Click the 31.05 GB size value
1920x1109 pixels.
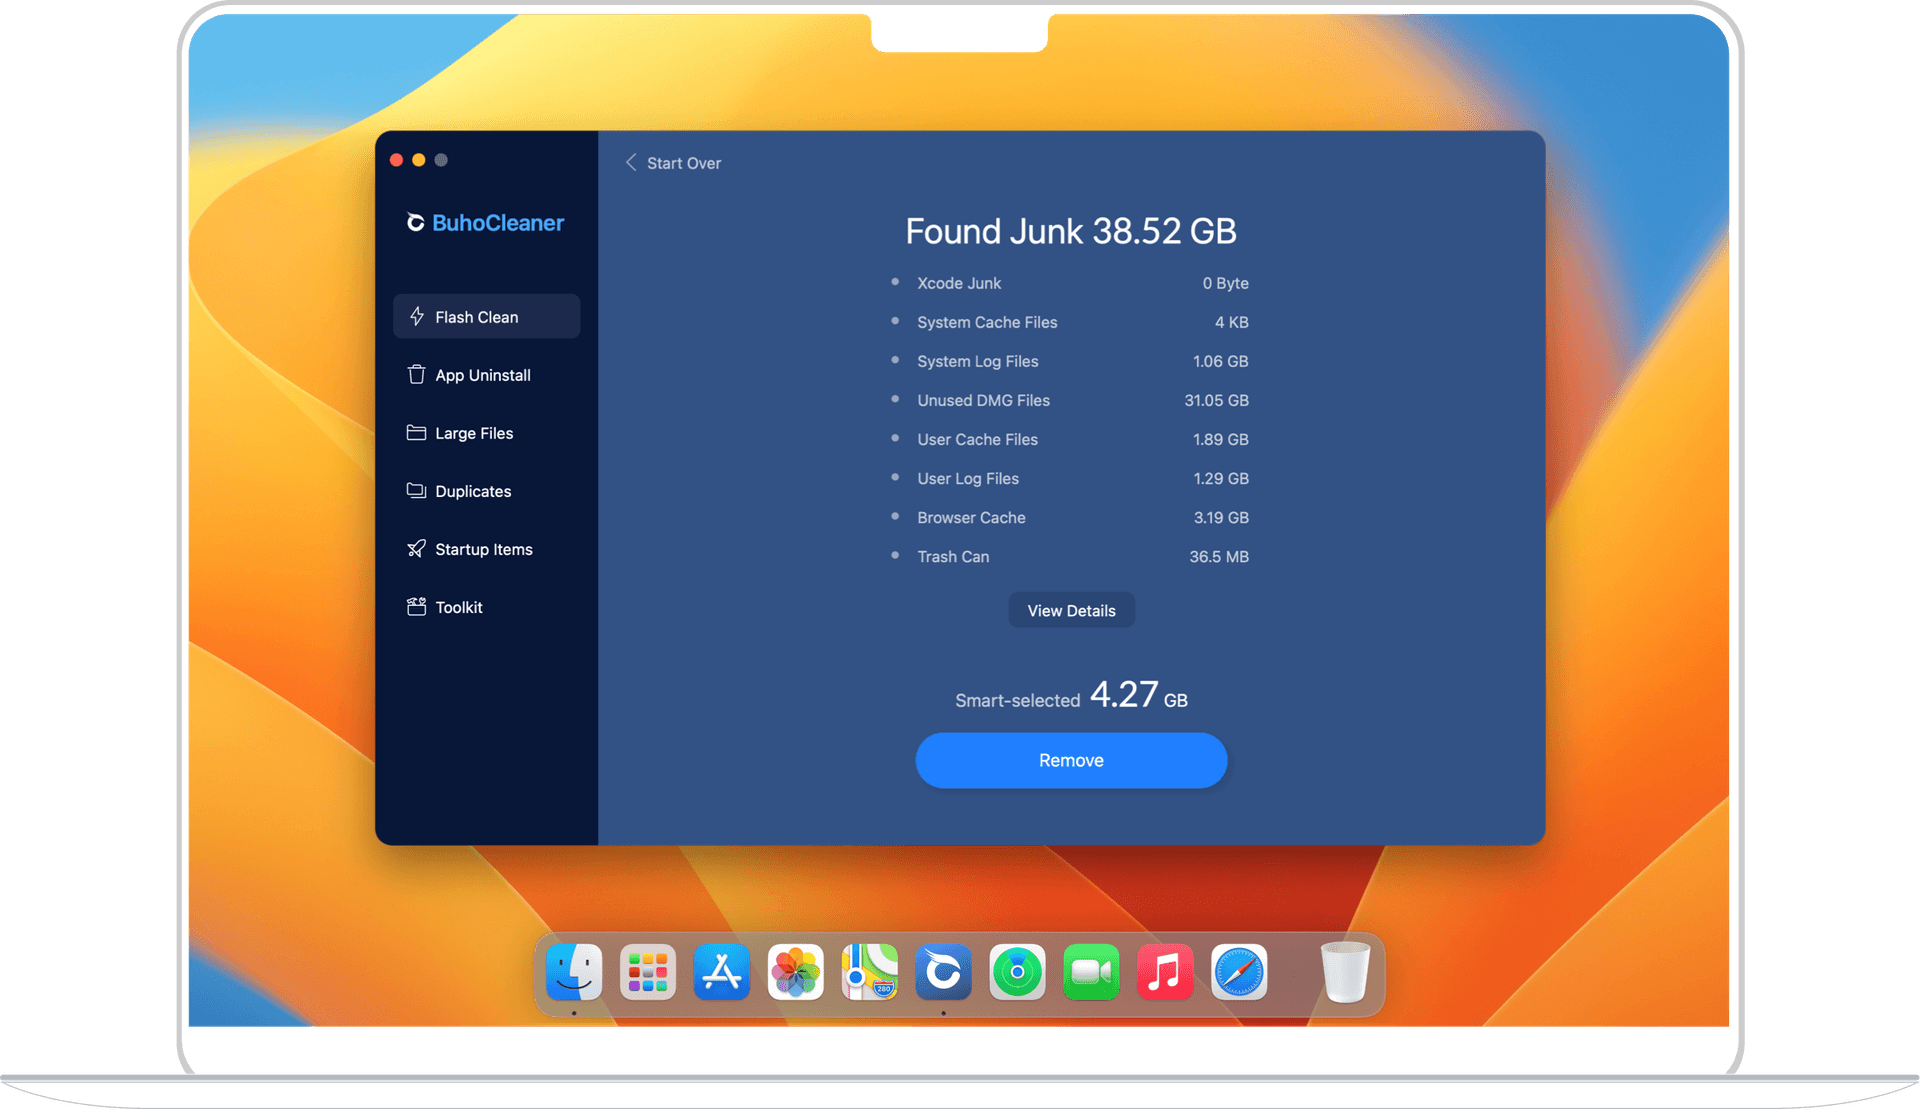tap(1217, 400)
